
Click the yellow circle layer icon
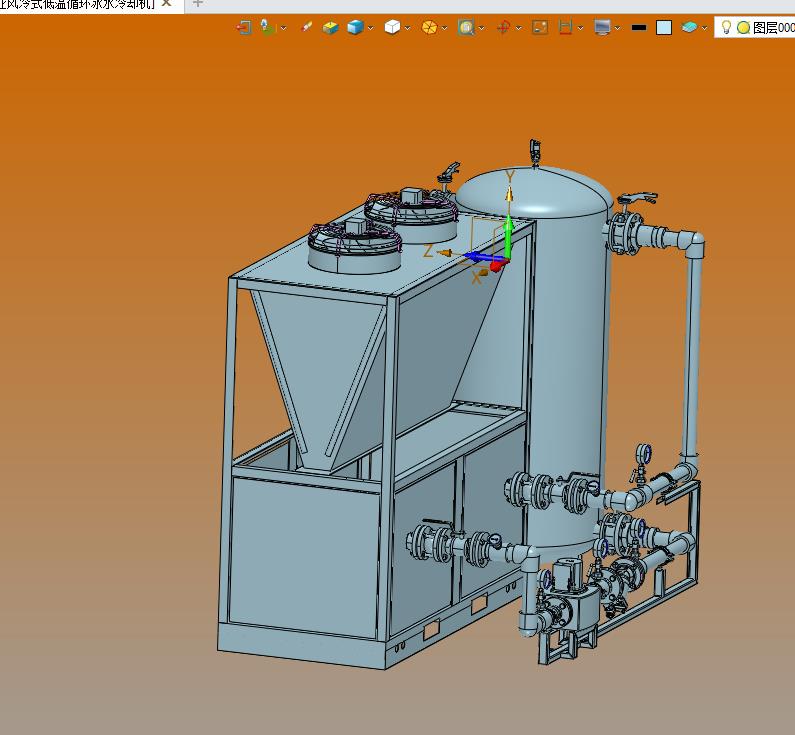pyautogui.click(x=743, y=27)
